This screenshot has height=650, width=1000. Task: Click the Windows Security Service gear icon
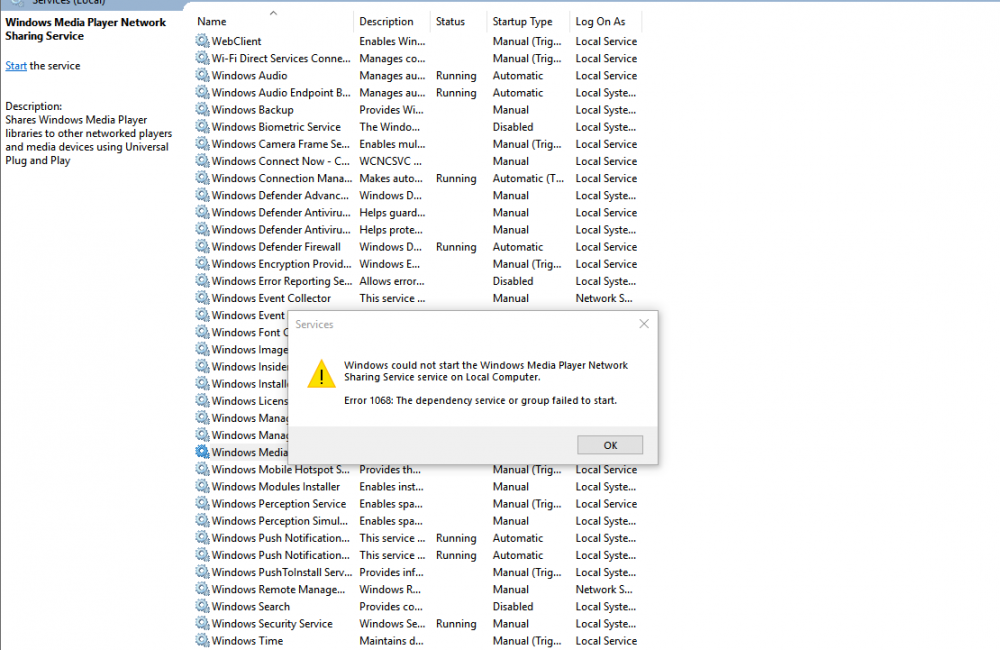pos(202,624)
